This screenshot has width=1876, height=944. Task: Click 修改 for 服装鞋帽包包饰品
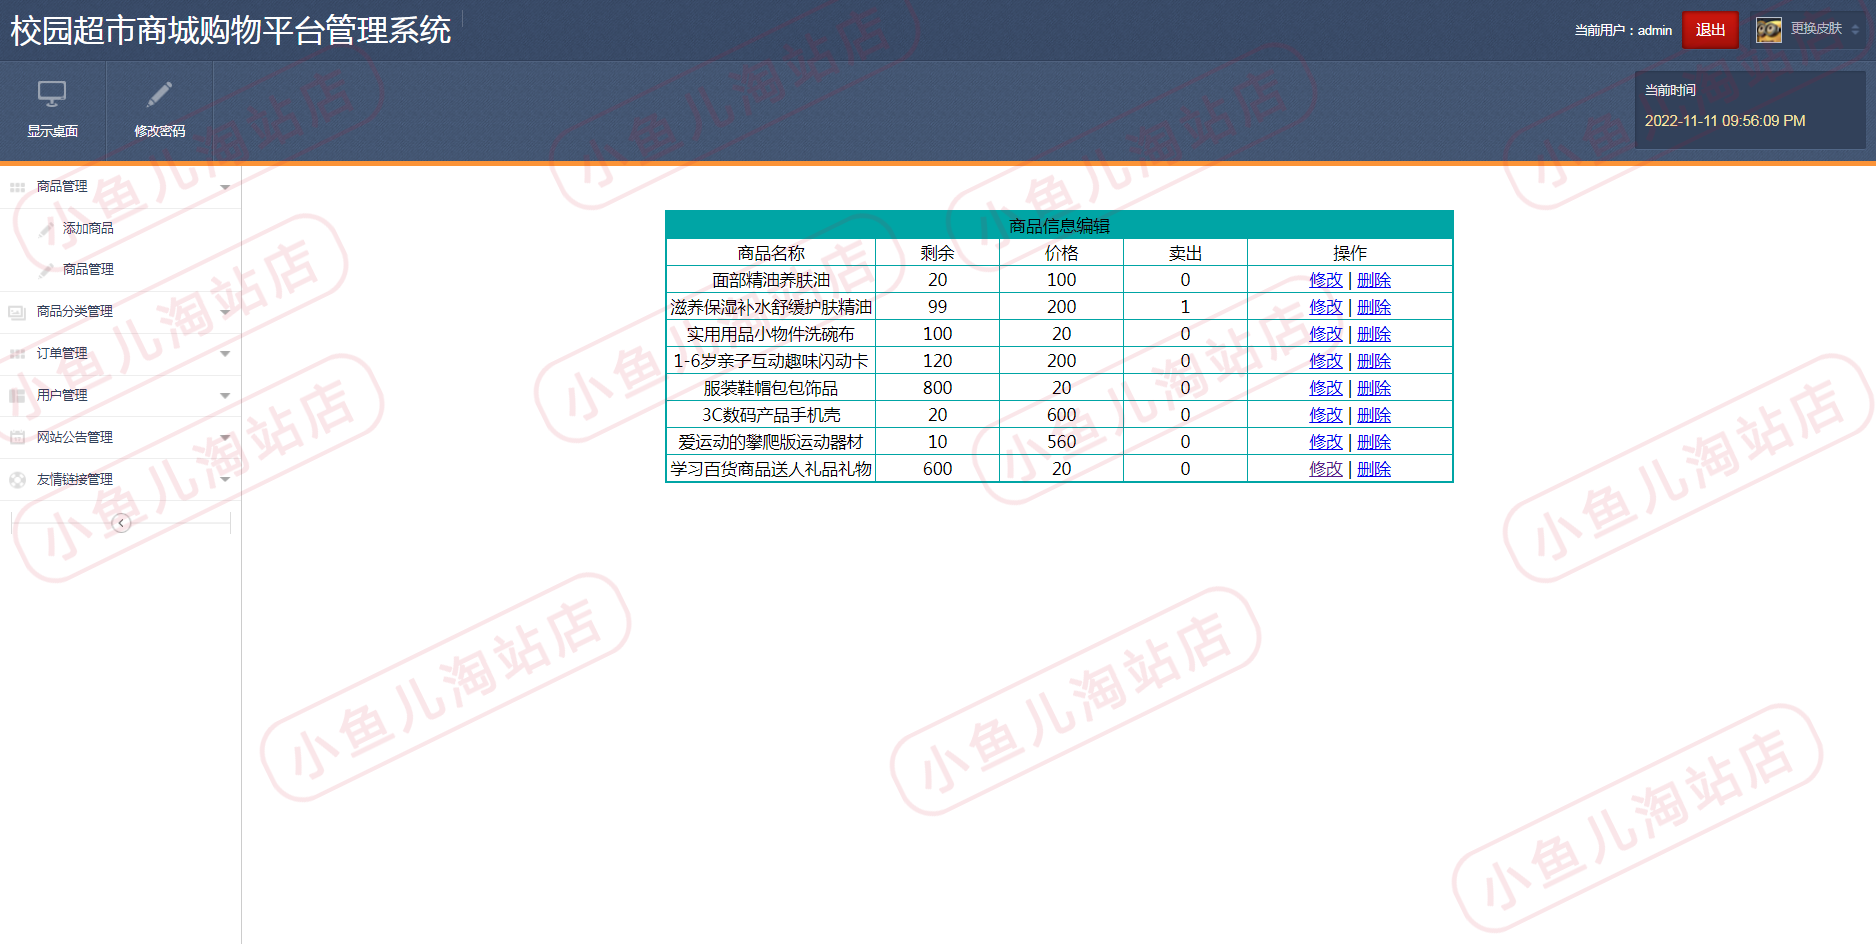[x=1326, y=388]
